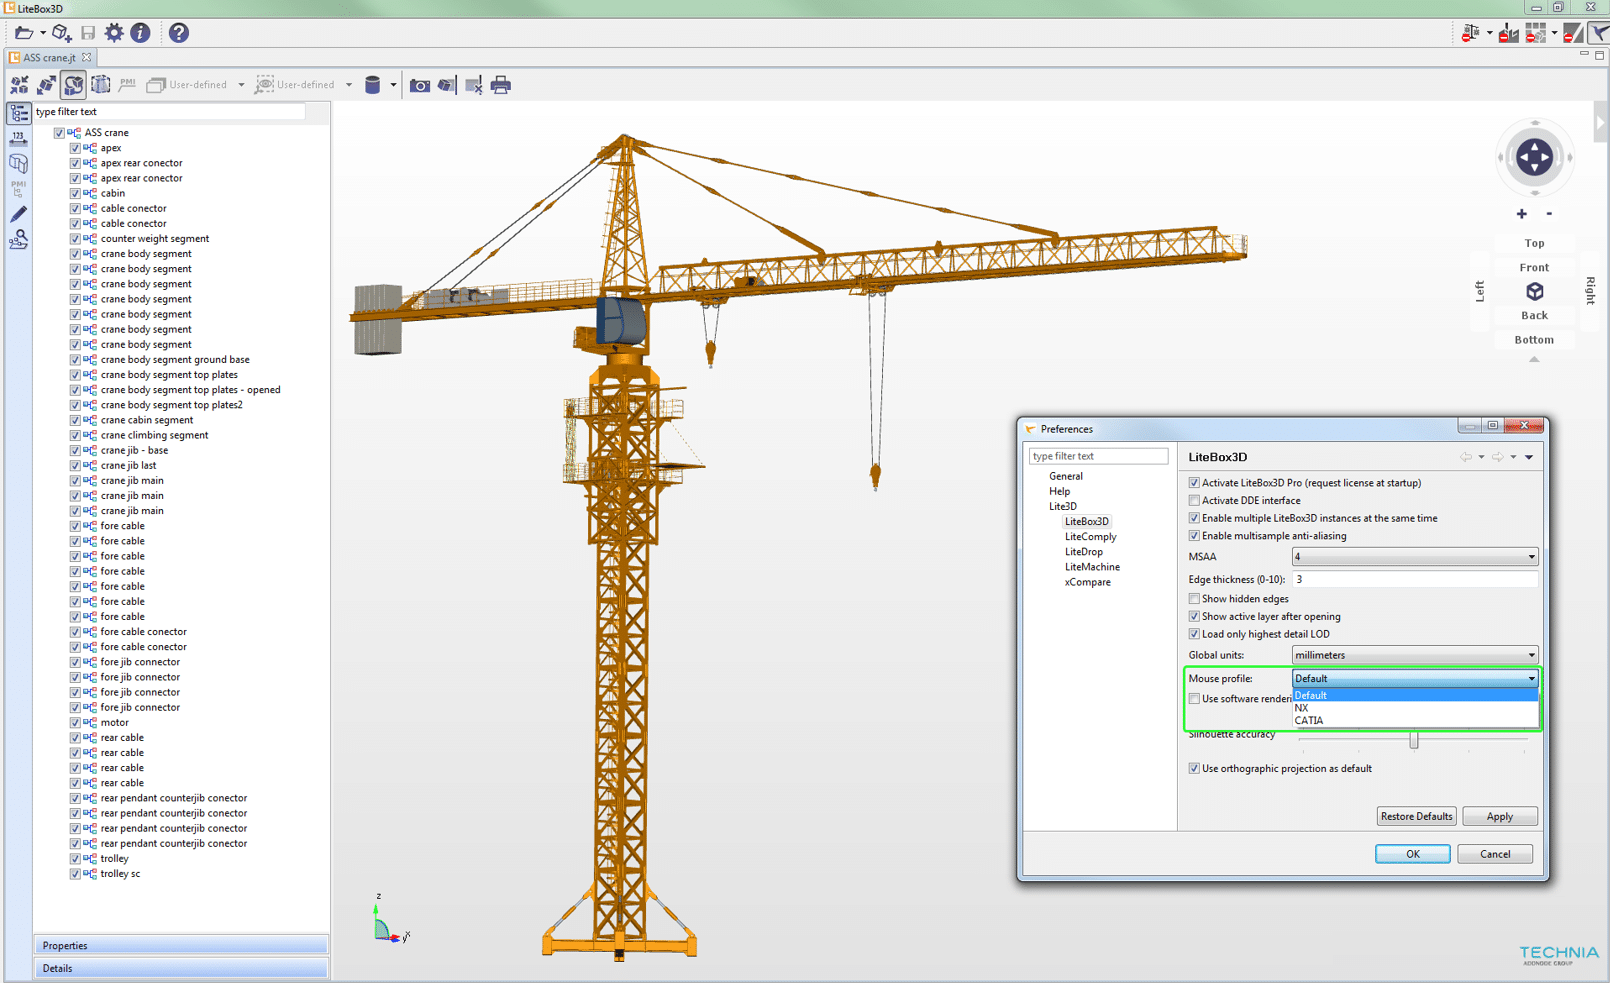Take a snapshot with the camera icon

coord(420,86)
